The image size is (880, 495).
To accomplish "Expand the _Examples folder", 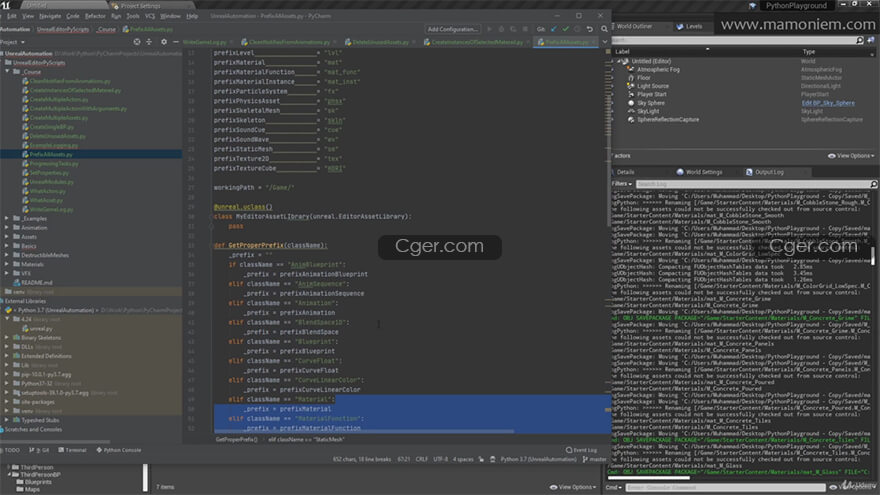I will click(7, 218).
